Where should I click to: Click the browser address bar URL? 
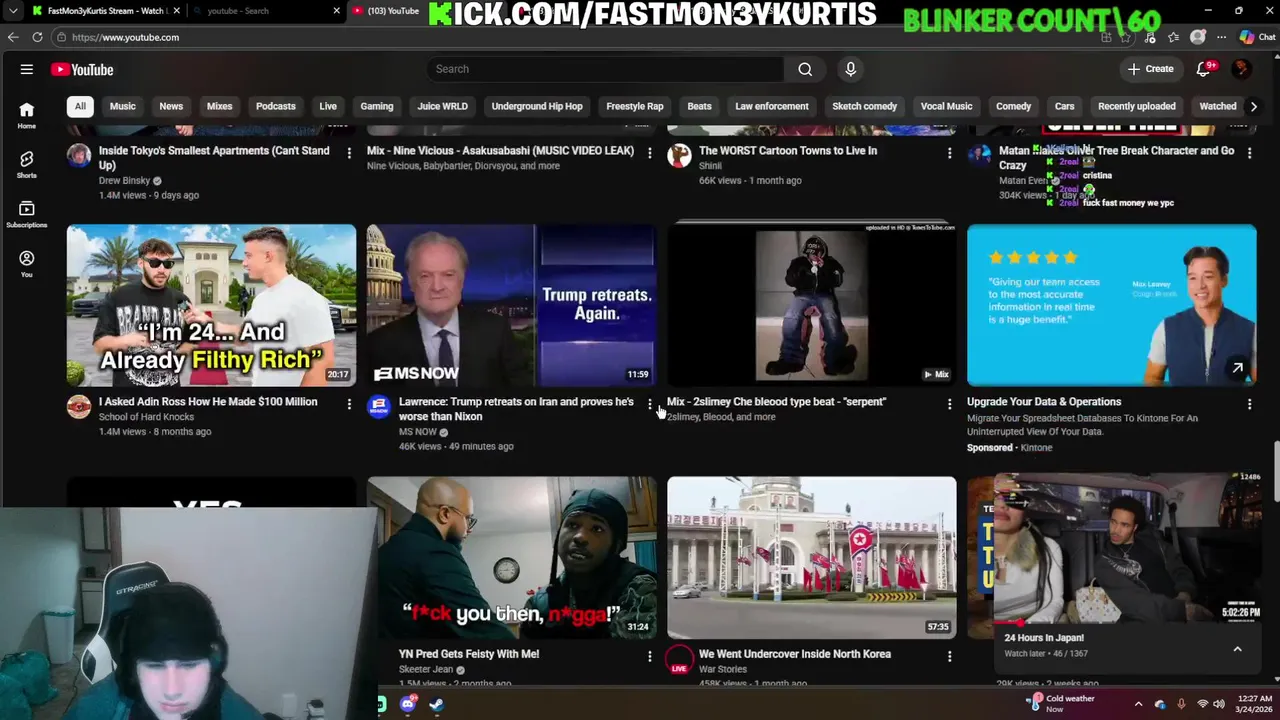coord(125,37)
